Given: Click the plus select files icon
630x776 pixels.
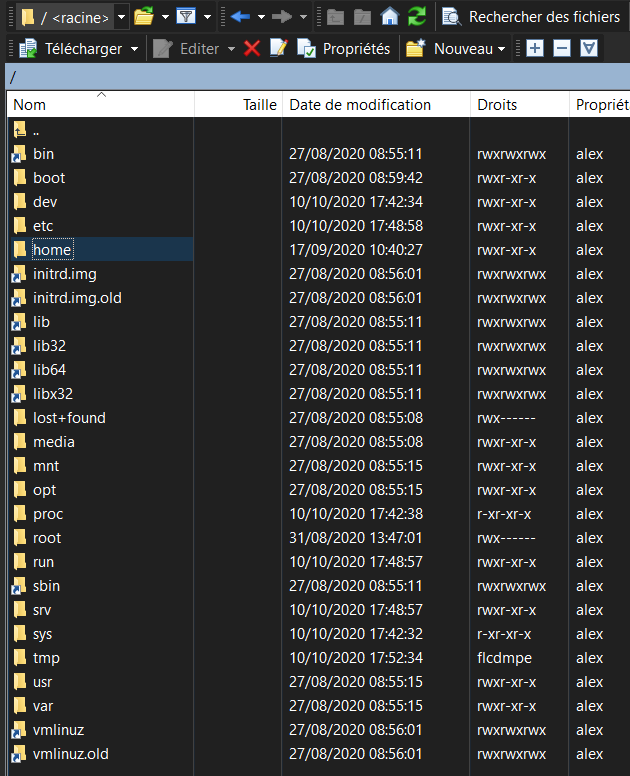Looking at the screenshot, I should pos(535,48).
